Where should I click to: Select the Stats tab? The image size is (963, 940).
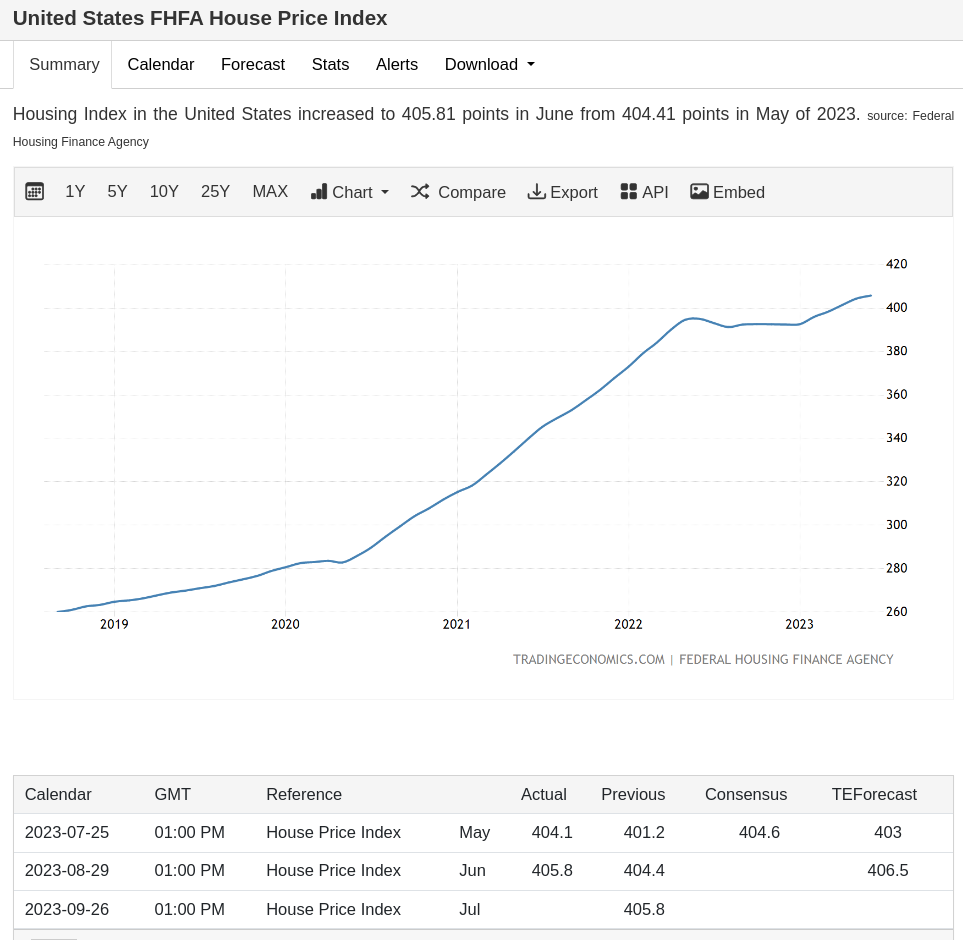330,64
